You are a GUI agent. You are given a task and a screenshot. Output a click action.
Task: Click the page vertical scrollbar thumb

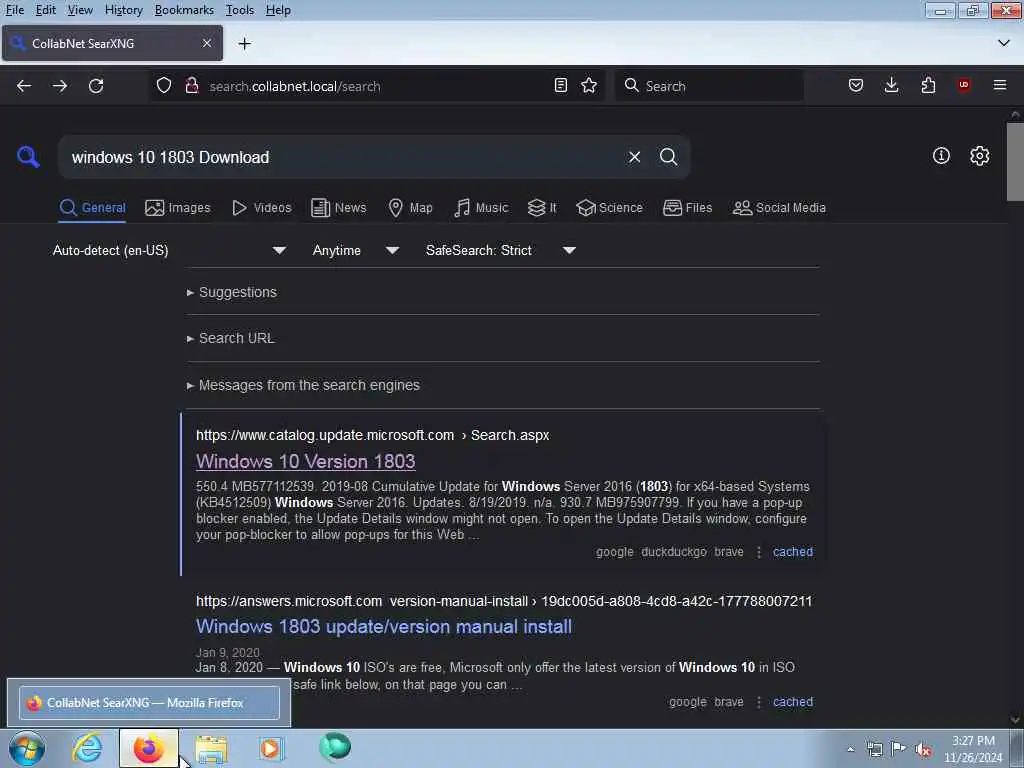(1014, 161)
